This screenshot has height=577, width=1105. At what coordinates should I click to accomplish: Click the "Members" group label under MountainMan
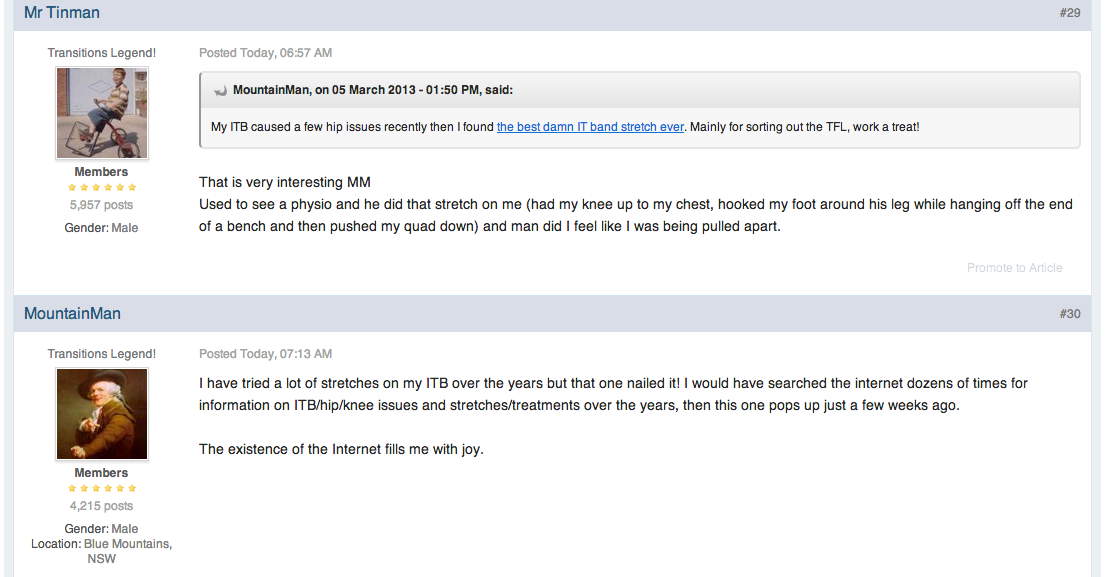coord(102,473)
